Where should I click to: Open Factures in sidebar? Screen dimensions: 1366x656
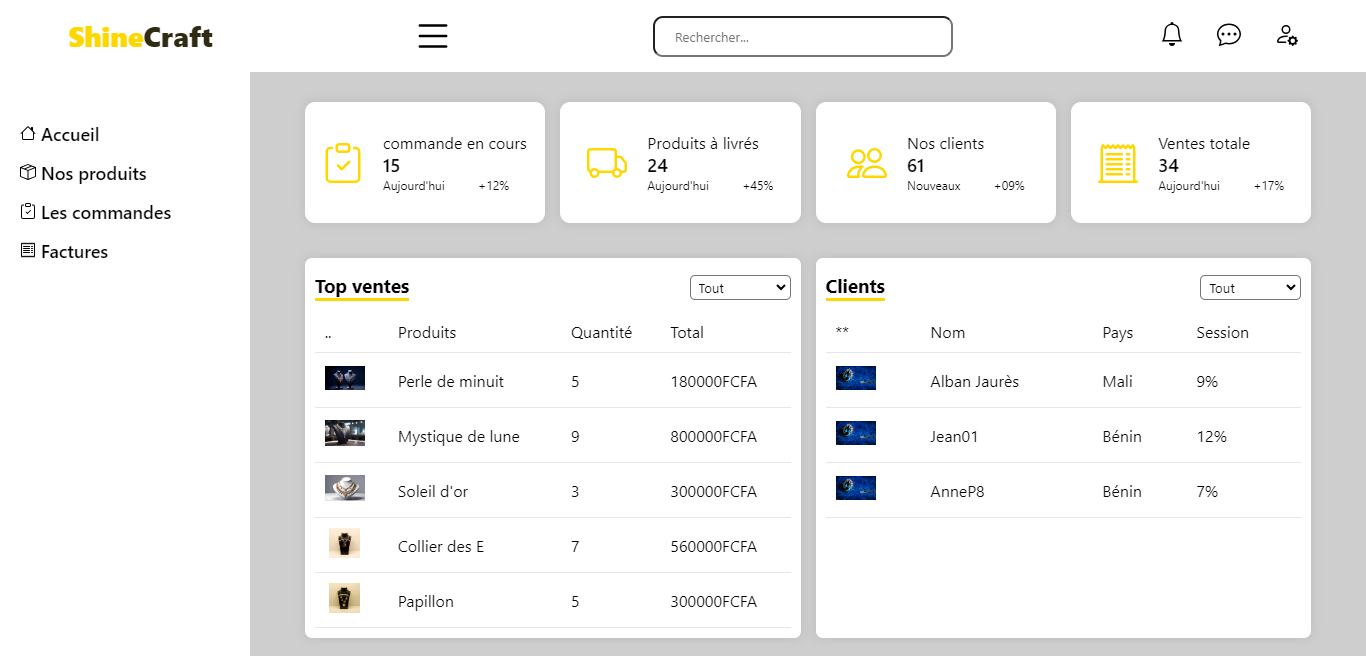click(74, 251)
